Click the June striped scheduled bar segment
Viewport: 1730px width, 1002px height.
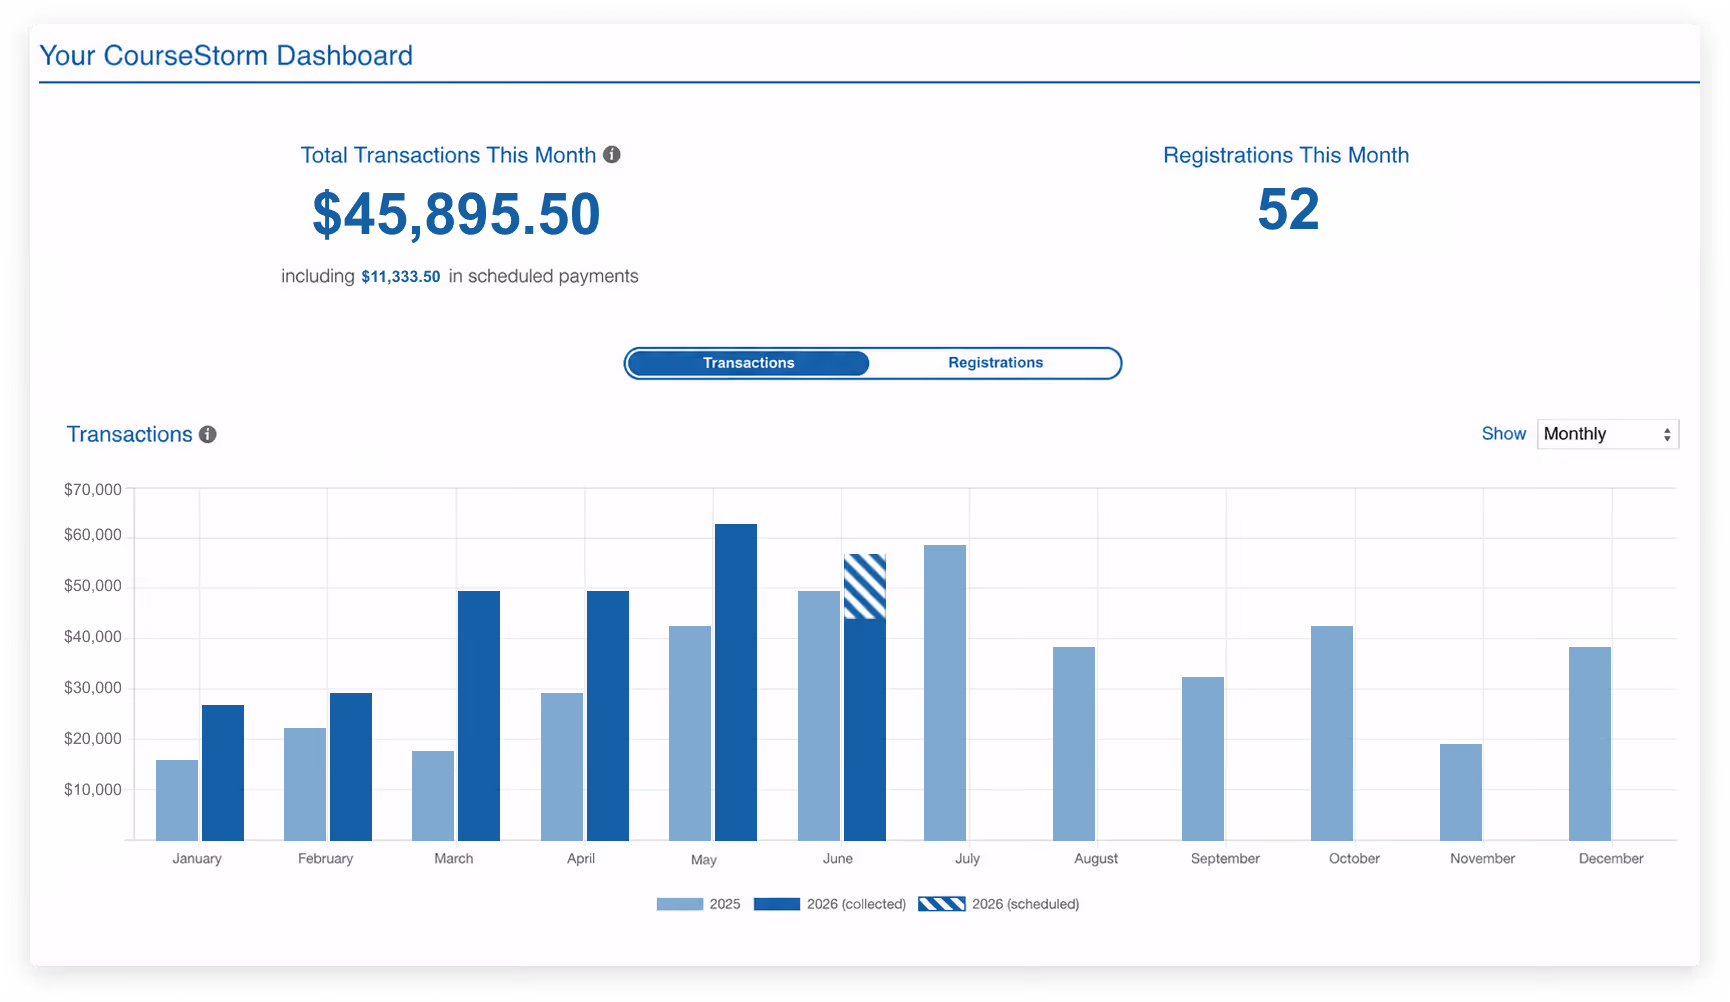tap(865, 587)
